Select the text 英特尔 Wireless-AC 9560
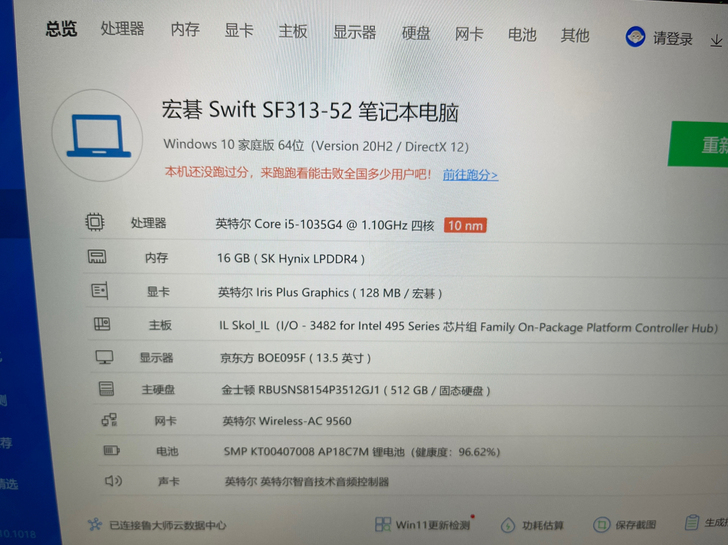728x545 pixels. click(x=287, y=421)
